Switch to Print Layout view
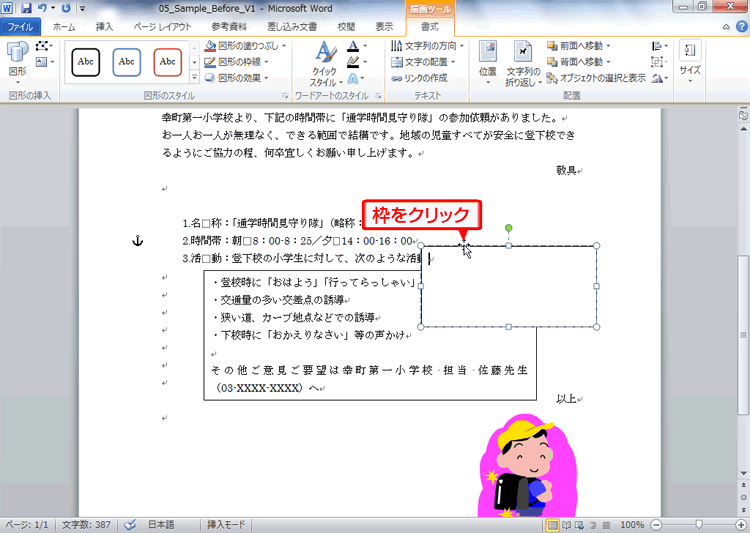 pyautogui.click(x=552, y=525)
